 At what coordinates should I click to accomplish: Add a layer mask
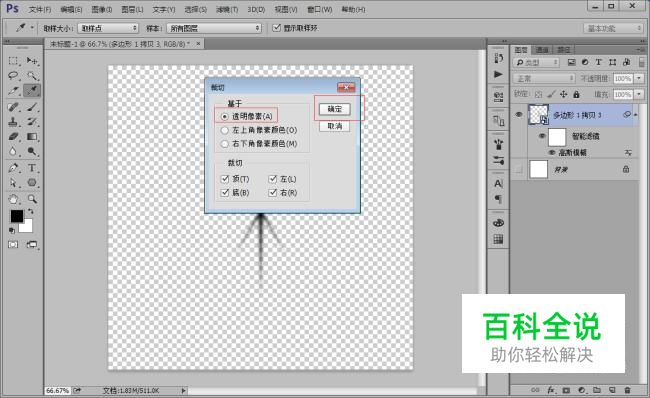point(566,390)
